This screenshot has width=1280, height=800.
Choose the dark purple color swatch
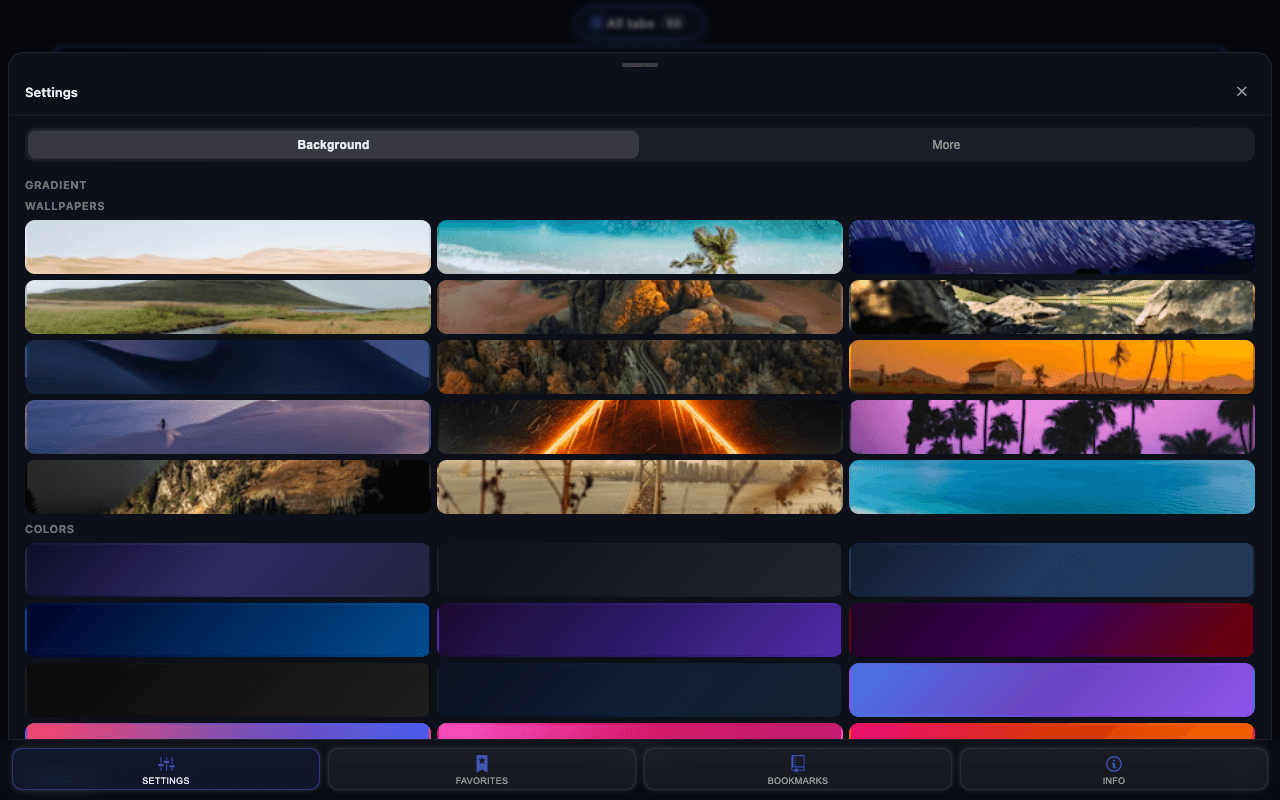click(x=228, y=570)
